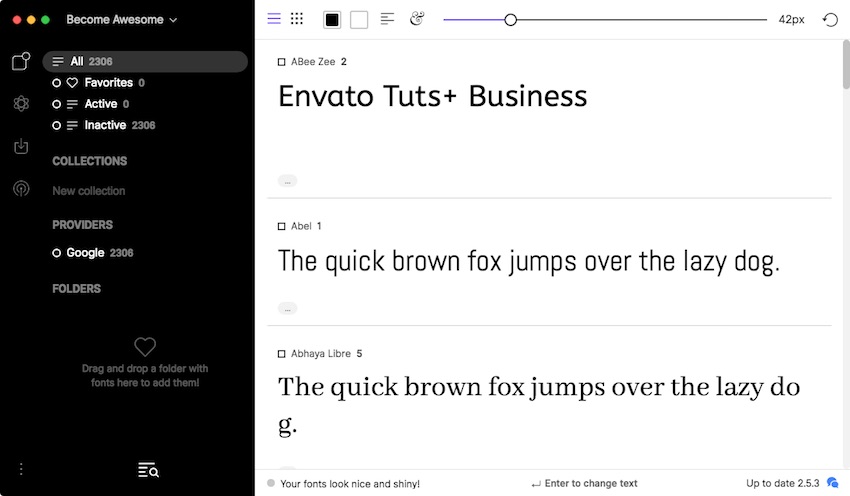Open the font search icon
Image resolution: width=850 pixels, height=496 pixels.
148,471
